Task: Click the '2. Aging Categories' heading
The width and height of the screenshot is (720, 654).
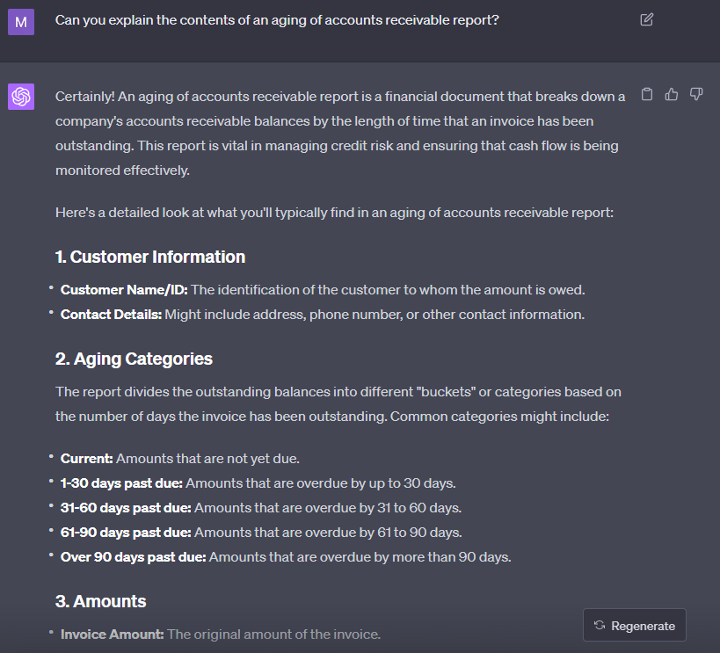Action: 134,359
